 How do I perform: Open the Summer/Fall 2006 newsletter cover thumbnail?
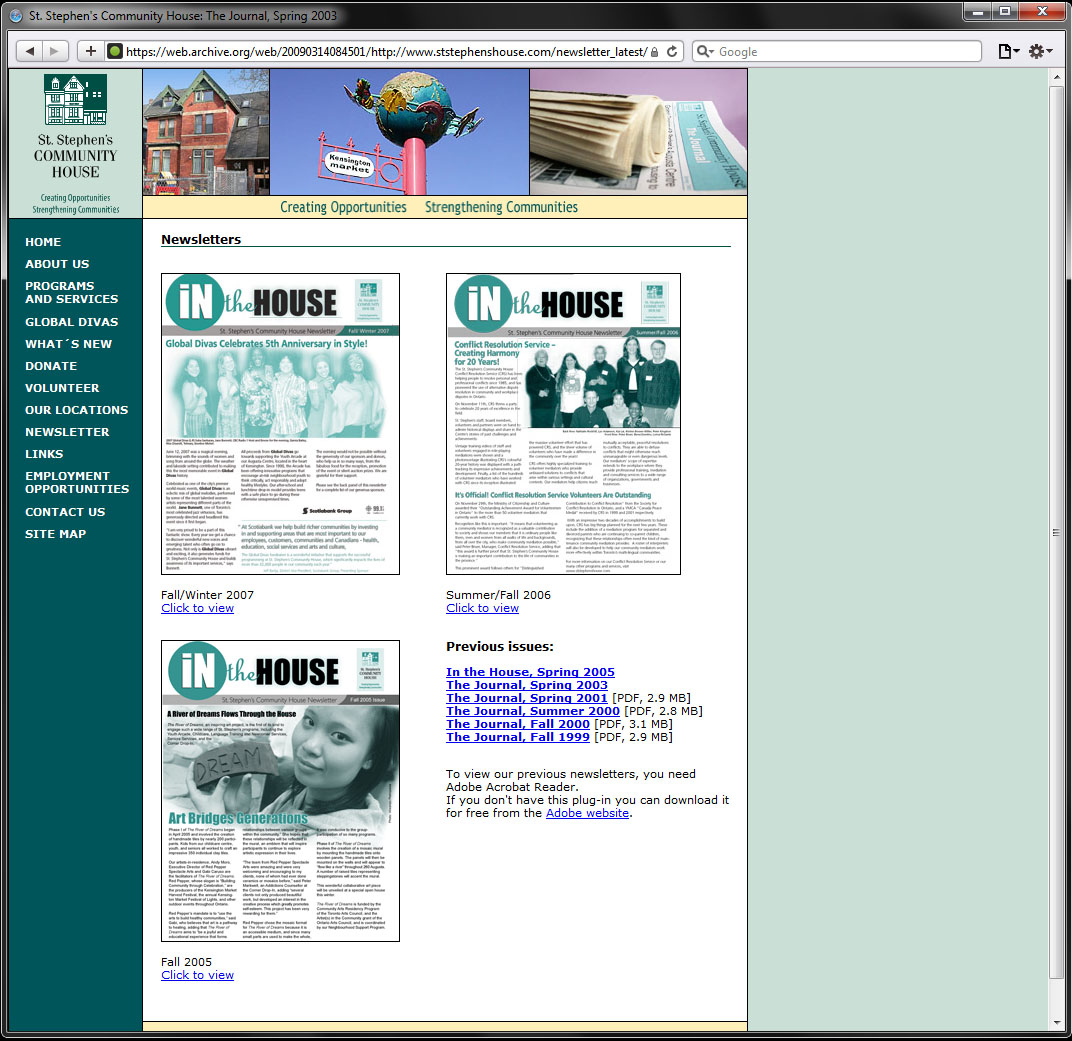563,424
